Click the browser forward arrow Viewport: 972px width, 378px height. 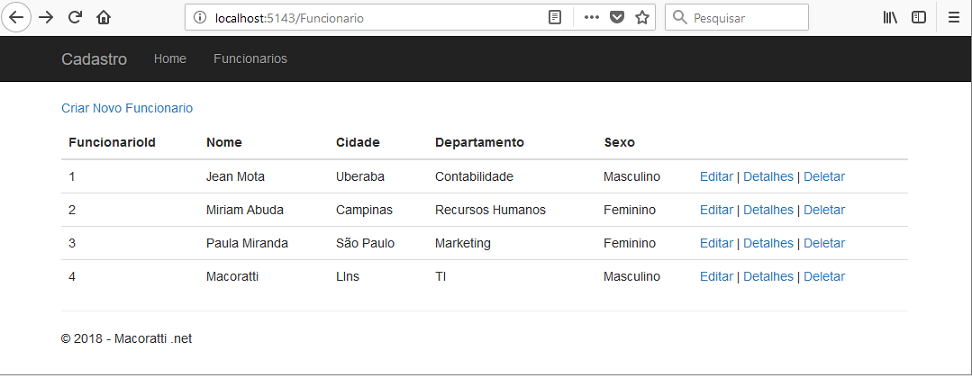tap(46, 17)
